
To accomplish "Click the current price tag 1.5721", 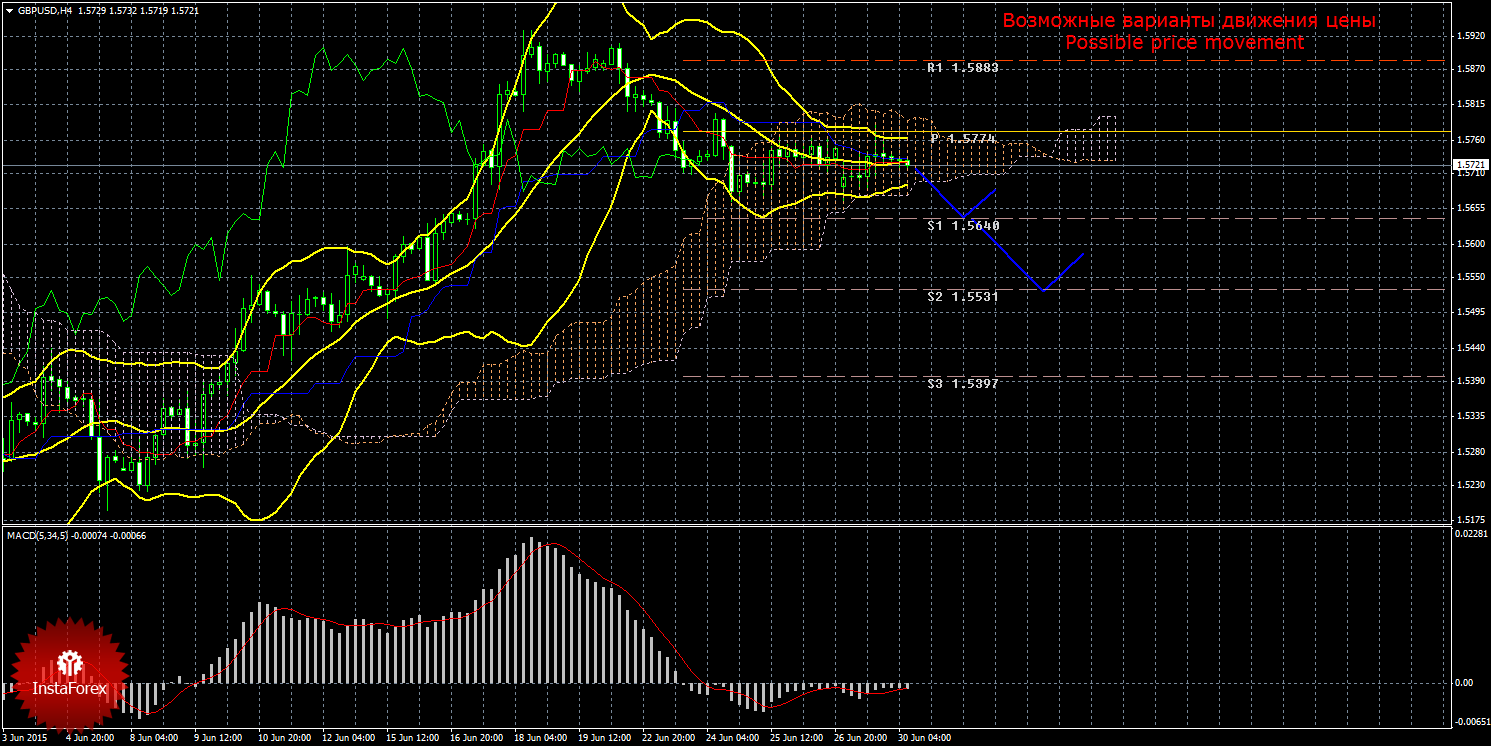I will pyautogui.click(x=1469, y=165).
